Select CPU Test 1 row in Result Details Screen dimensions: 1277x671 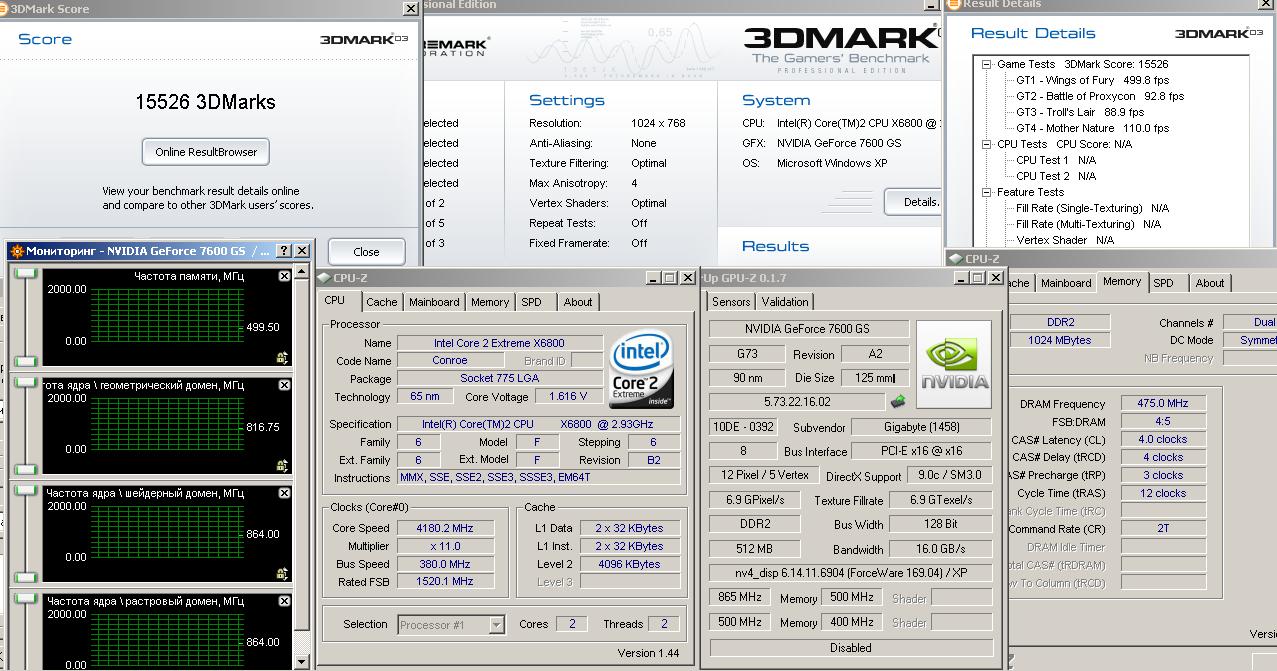[x=1056, y=160]
